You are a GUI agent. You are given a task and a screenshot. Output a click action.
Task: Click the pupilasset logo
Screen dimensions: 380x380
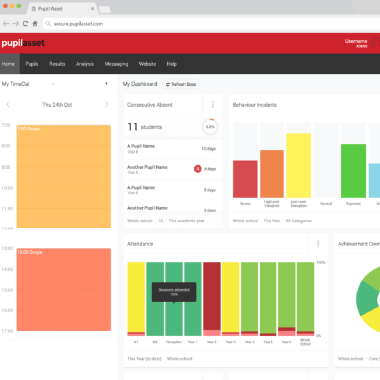23,43
